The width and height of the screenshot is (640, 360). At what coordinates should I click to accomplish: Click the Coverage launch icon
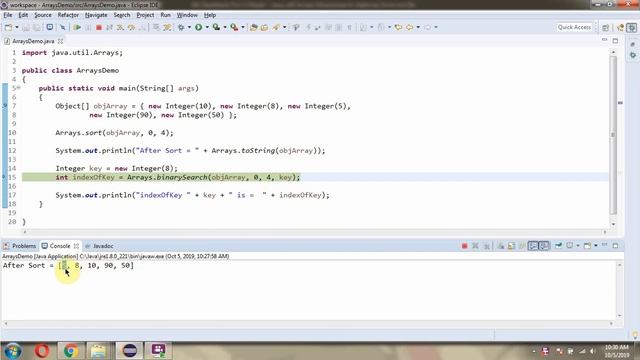[x=216, y=27]
